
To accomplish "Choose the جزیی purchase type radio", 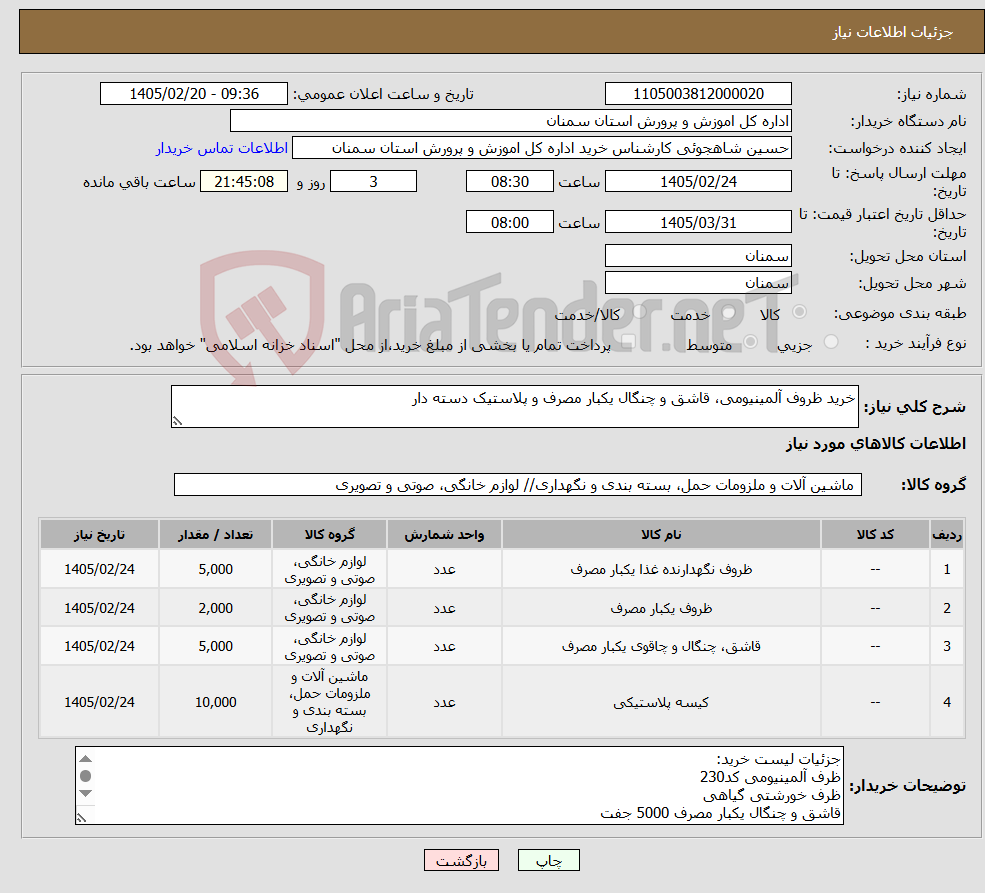I will point(830,342).
